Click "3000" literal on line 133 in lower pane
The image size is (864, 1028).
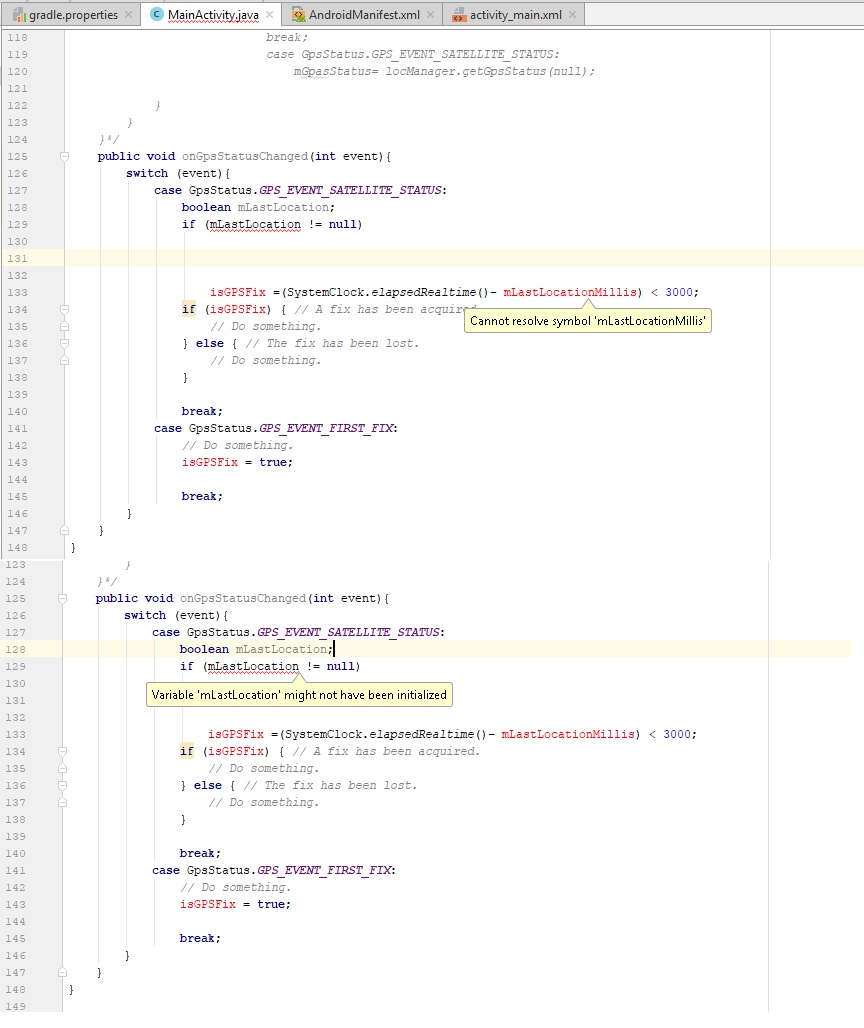[x=677, y=734]
